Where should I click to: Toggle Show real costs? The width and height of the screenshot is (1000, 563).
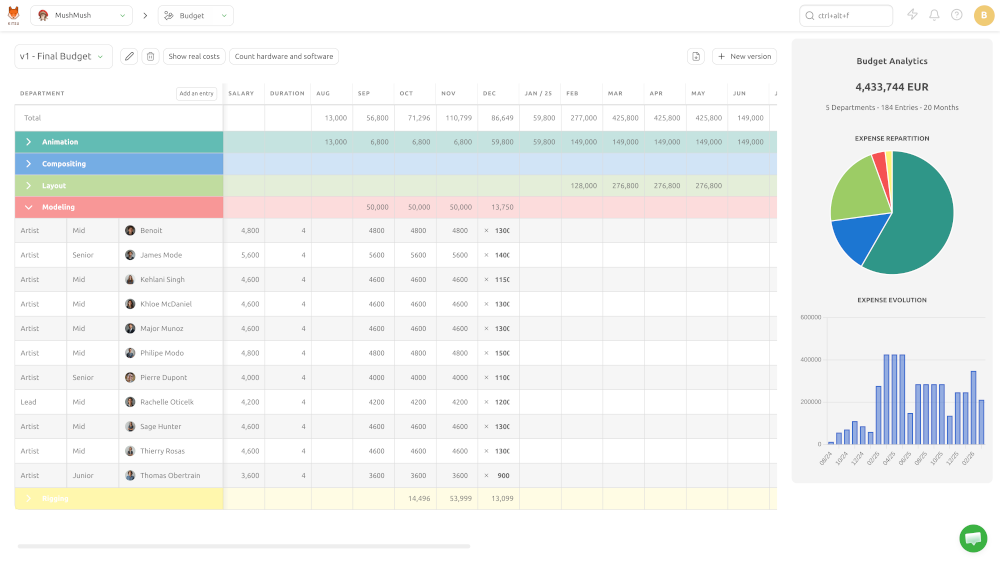coord(194,56)
